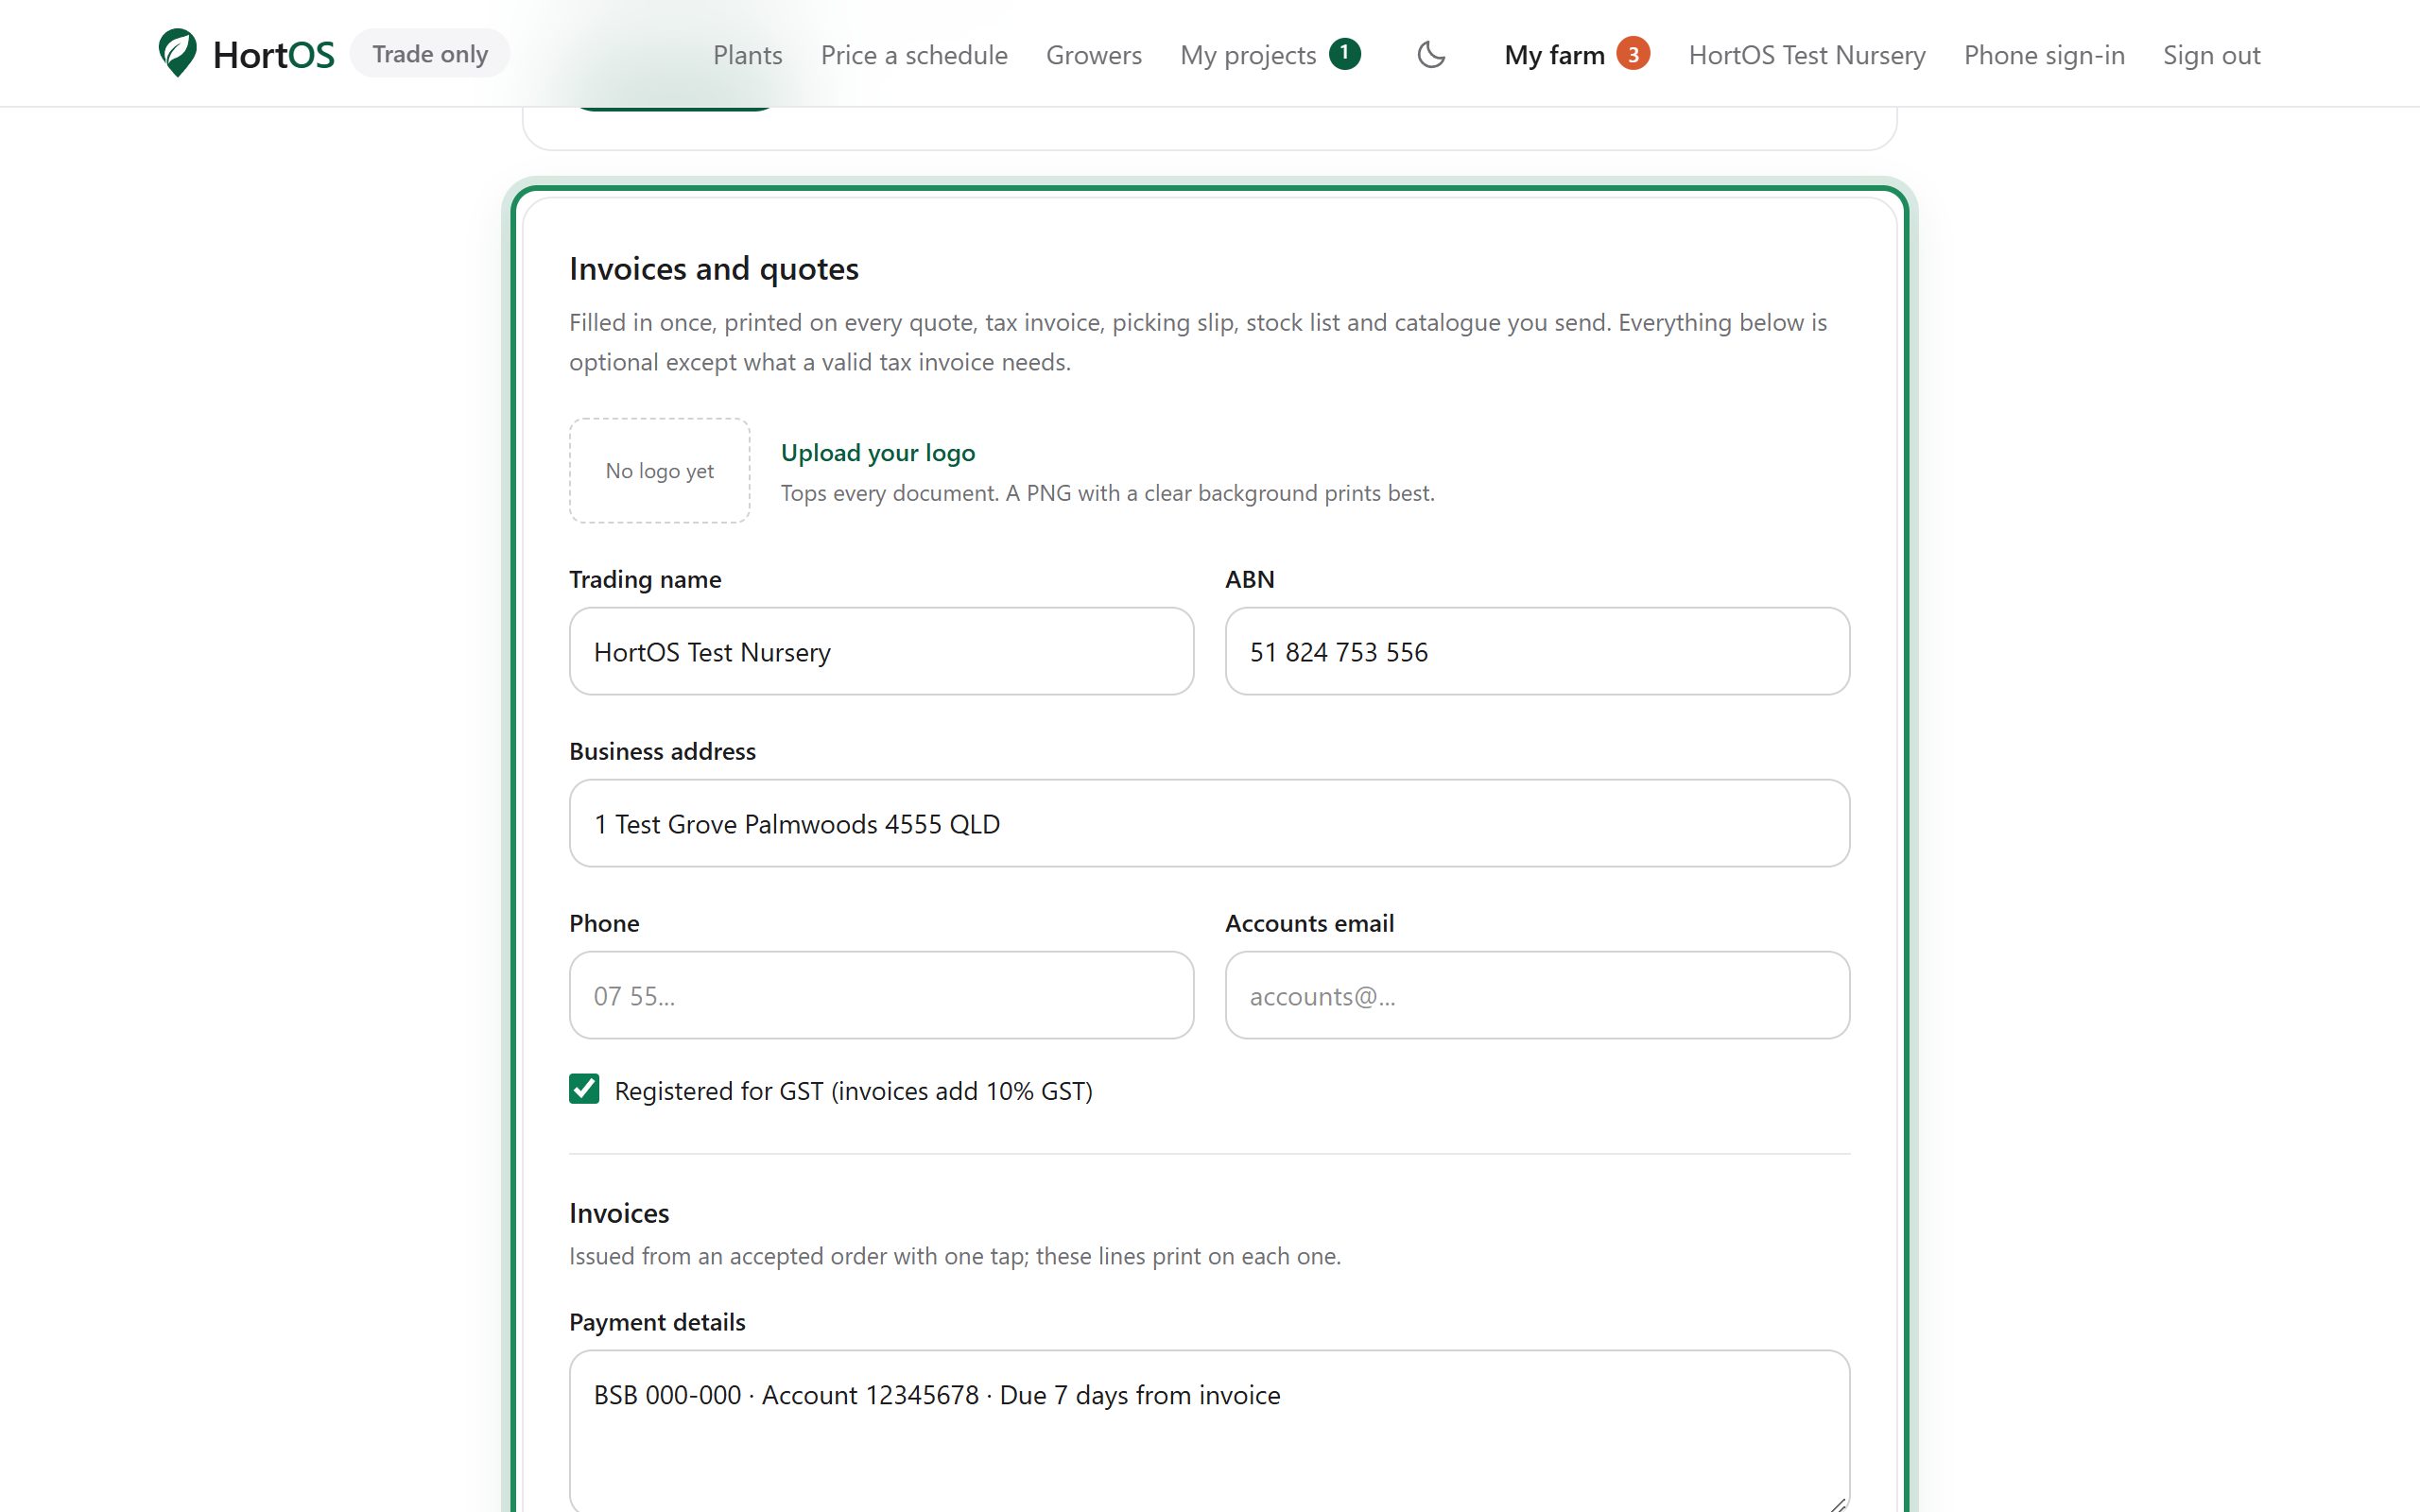Focus the ABN input field
This screenshot has height=1512, width=2420.
pos(1537,651)
